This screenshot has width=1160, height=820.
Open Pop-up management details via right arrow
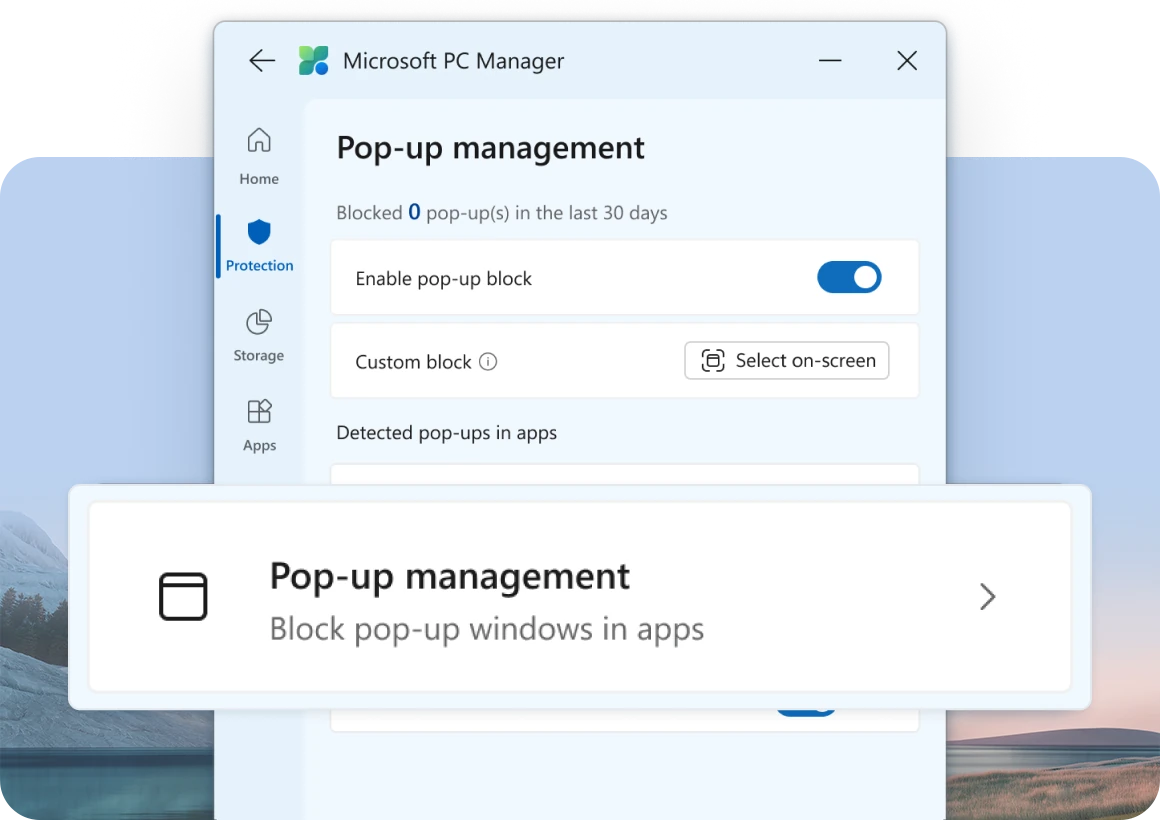tap(987, 596)
